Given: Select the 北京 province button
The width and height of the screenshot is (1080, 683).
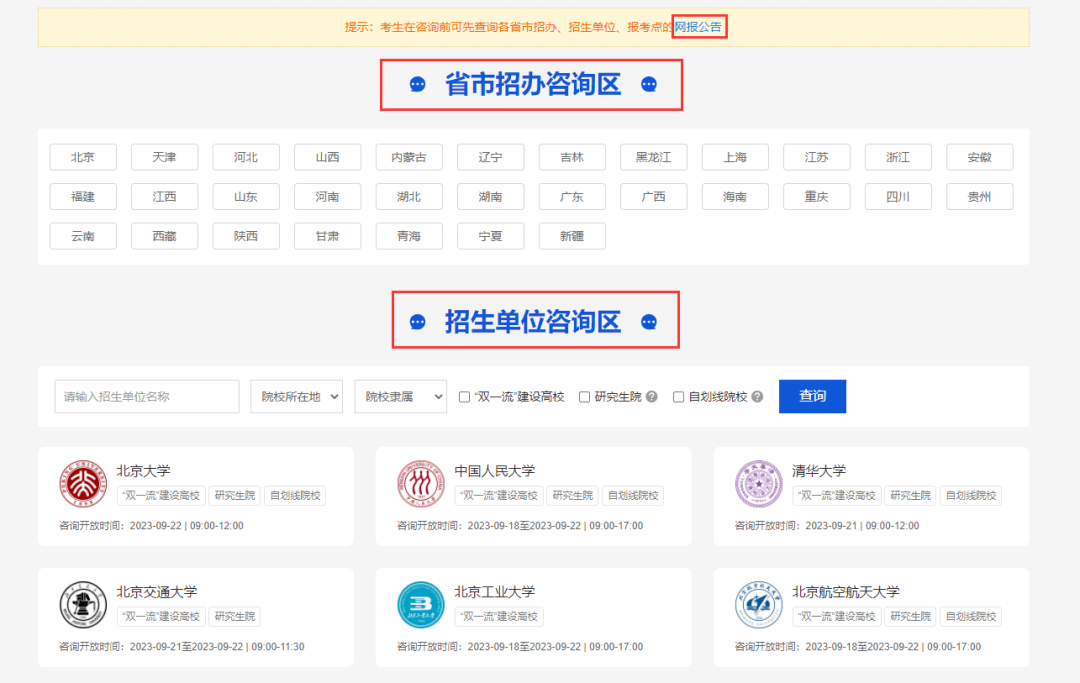Looking at the screenshot, I should [x=83, y=157].
